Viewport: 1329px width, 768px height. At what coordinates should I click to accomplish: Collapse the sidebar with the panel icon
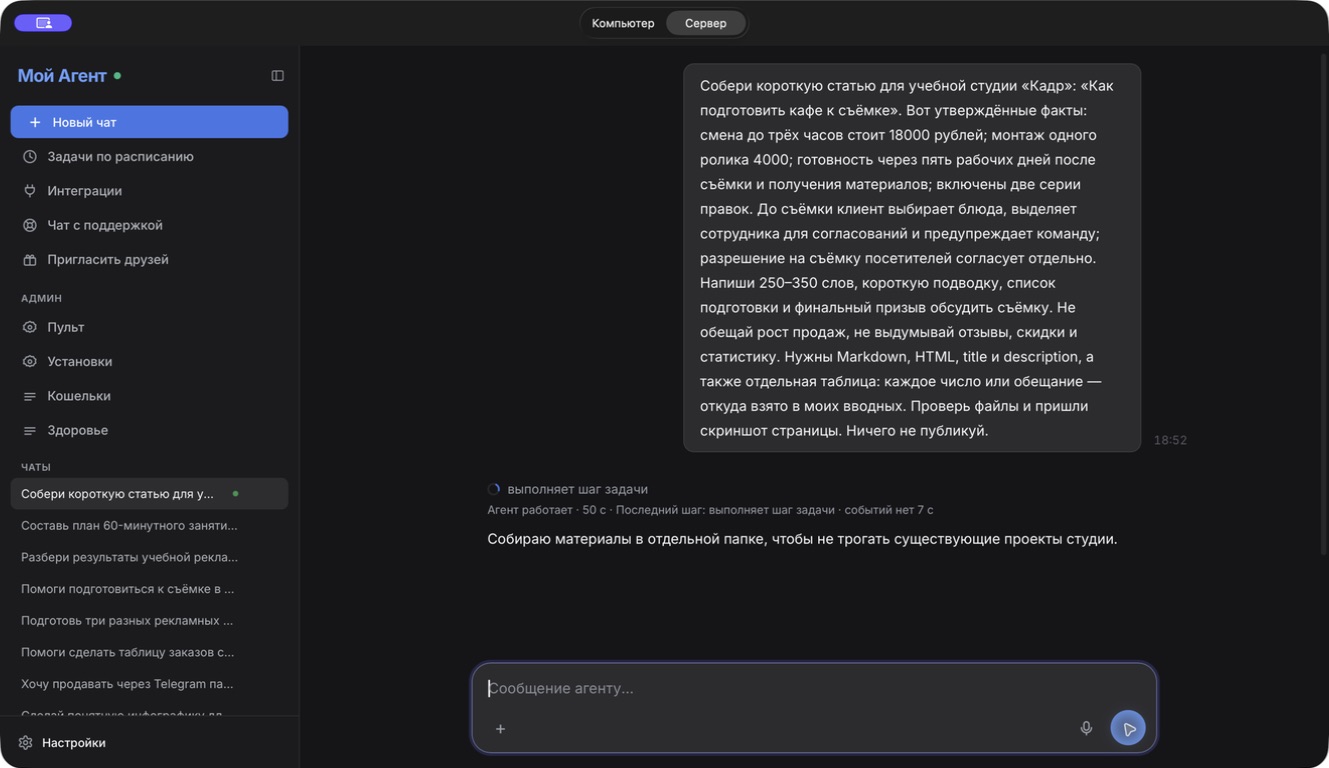pyautogui.click(x=277, y=76)
